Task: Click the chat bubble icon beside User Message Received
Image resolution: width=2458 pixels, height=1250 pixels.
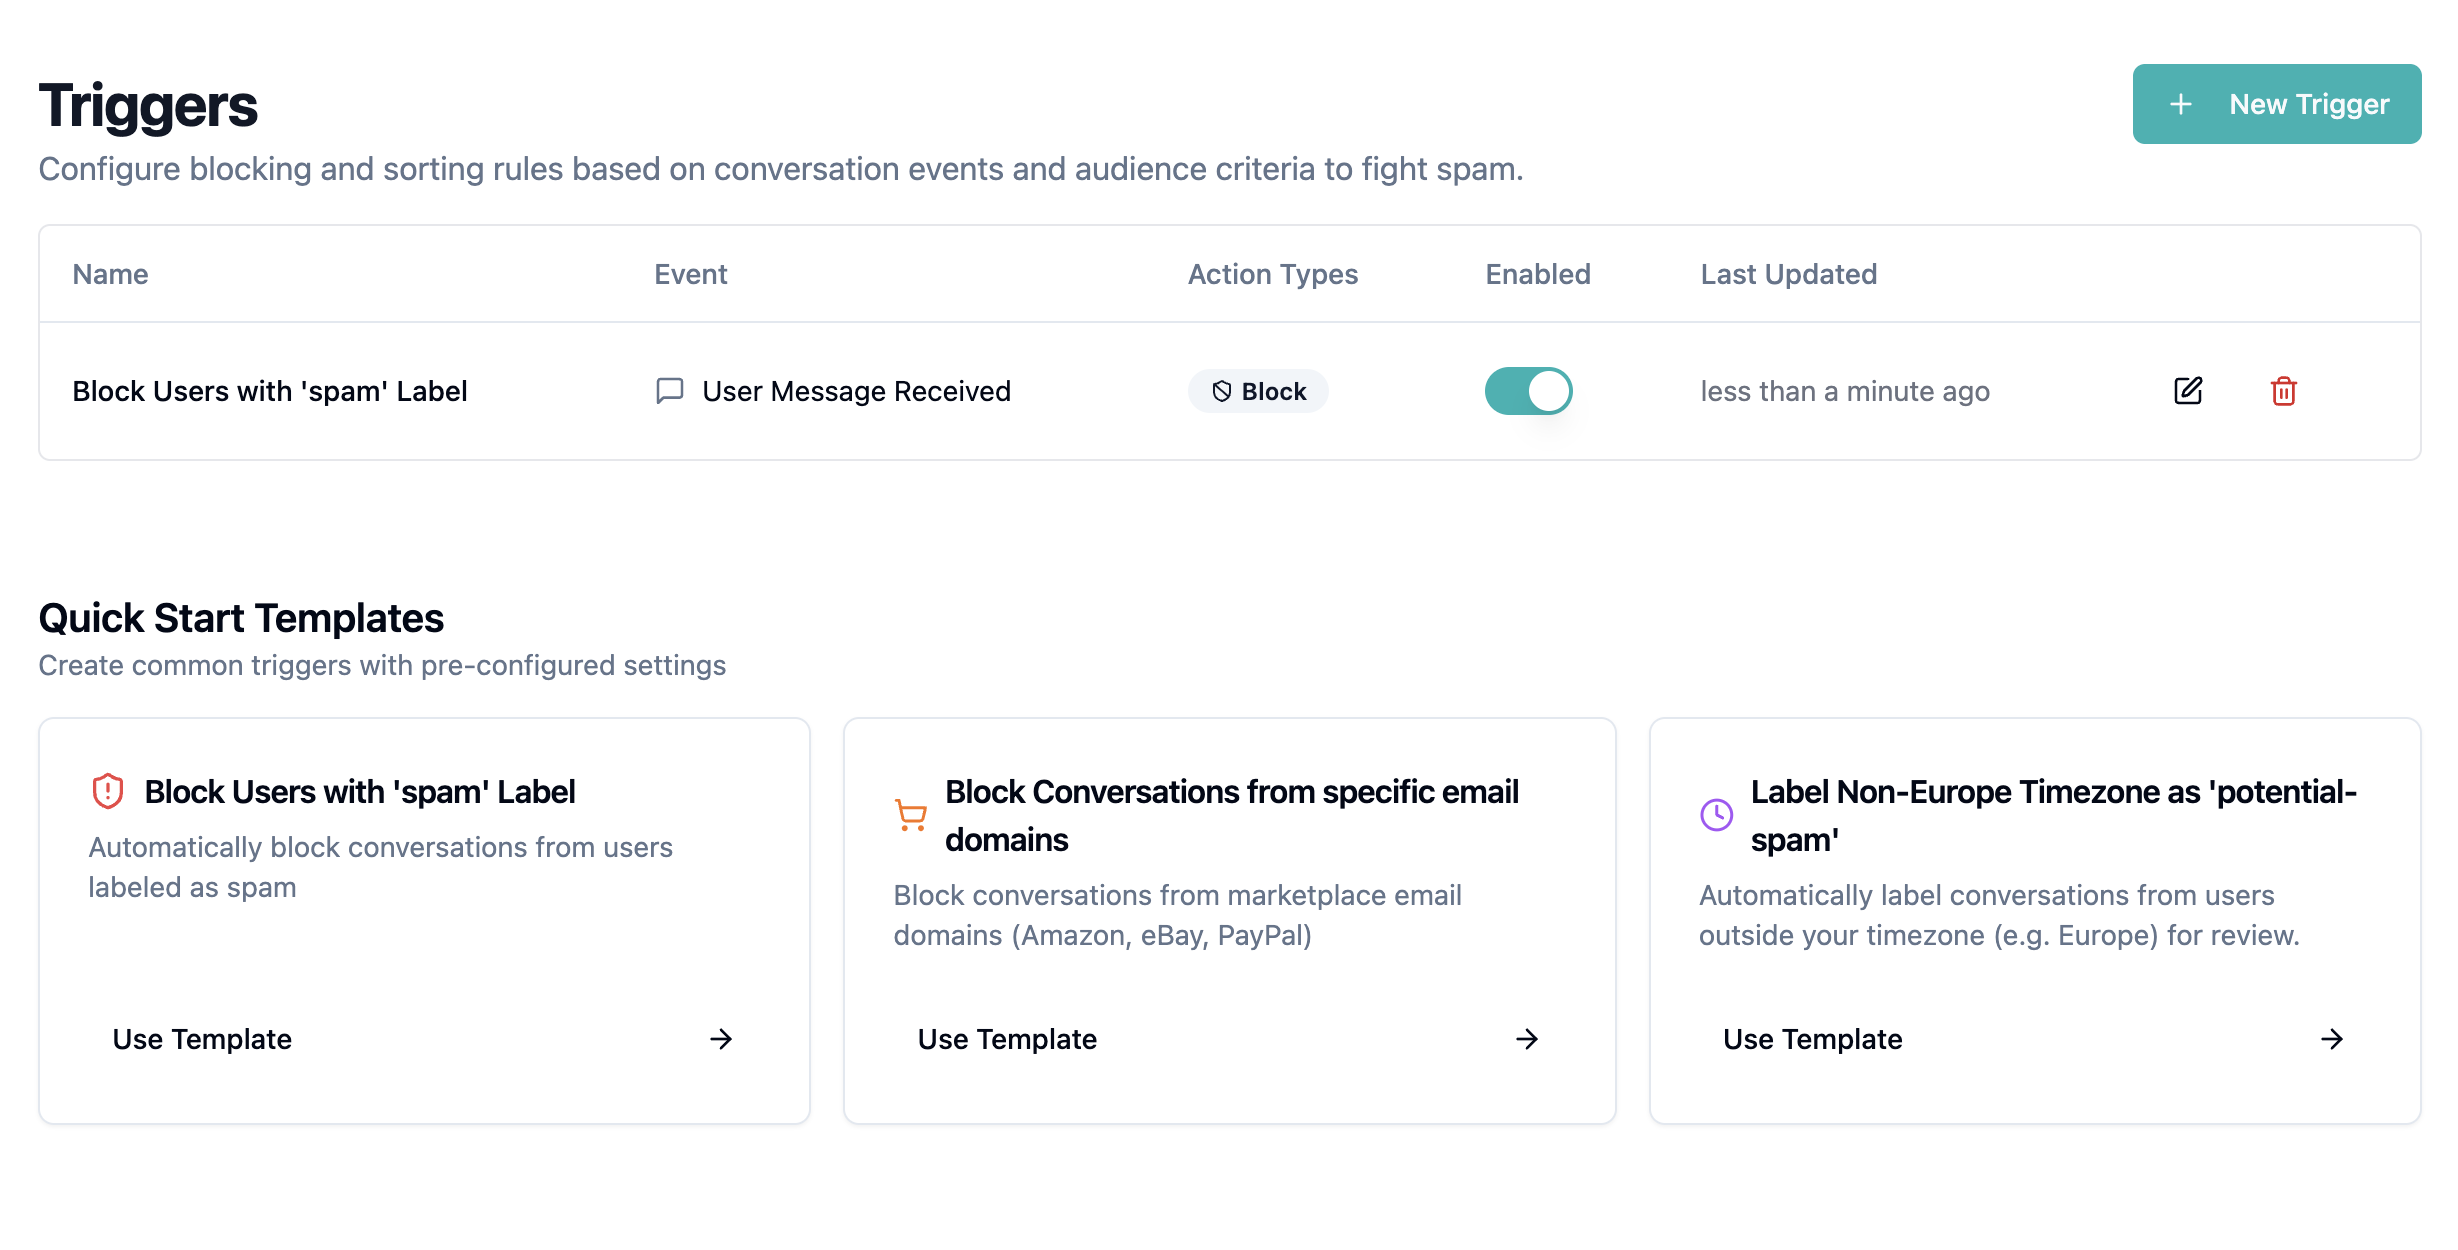Action: (669, 391)
